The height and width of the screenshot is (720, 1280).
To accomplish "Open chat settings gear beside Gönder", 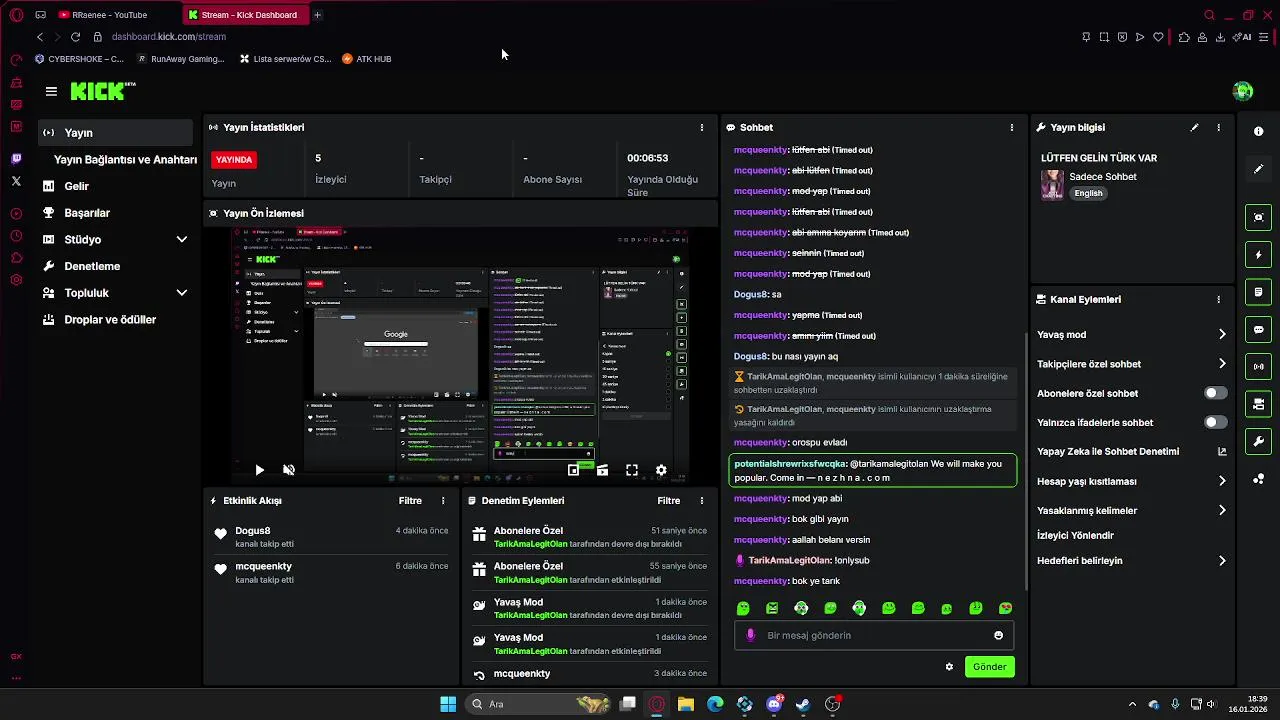I will click(x=949, y=667).
